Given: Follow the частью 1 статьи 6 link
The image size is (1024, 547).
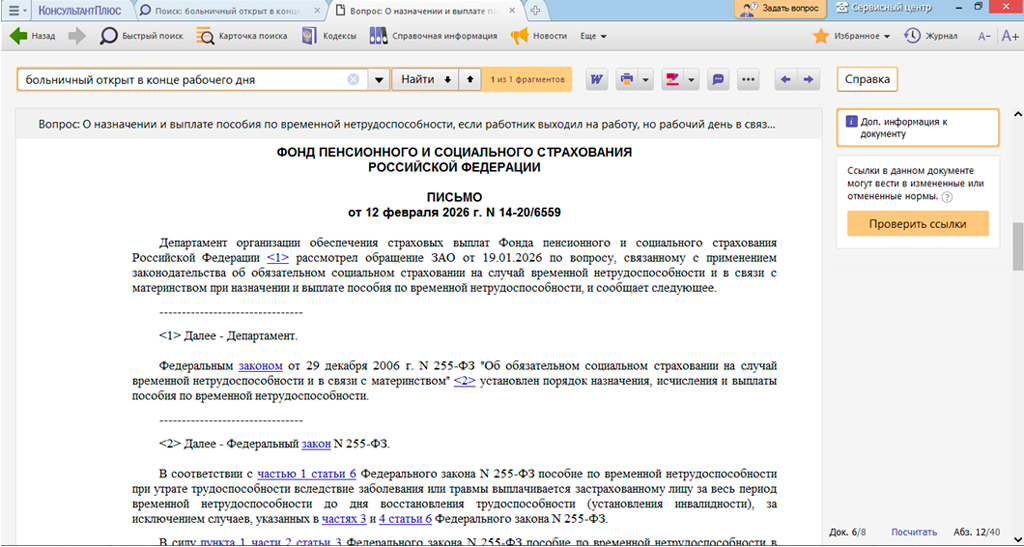Looking at the screenshot, I should click(307, 473).
